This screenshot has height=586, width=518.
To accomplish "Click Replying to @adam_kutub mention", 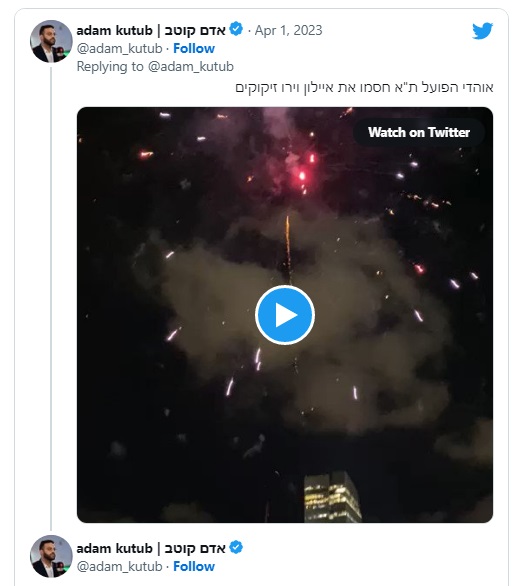I will [191, 67].
